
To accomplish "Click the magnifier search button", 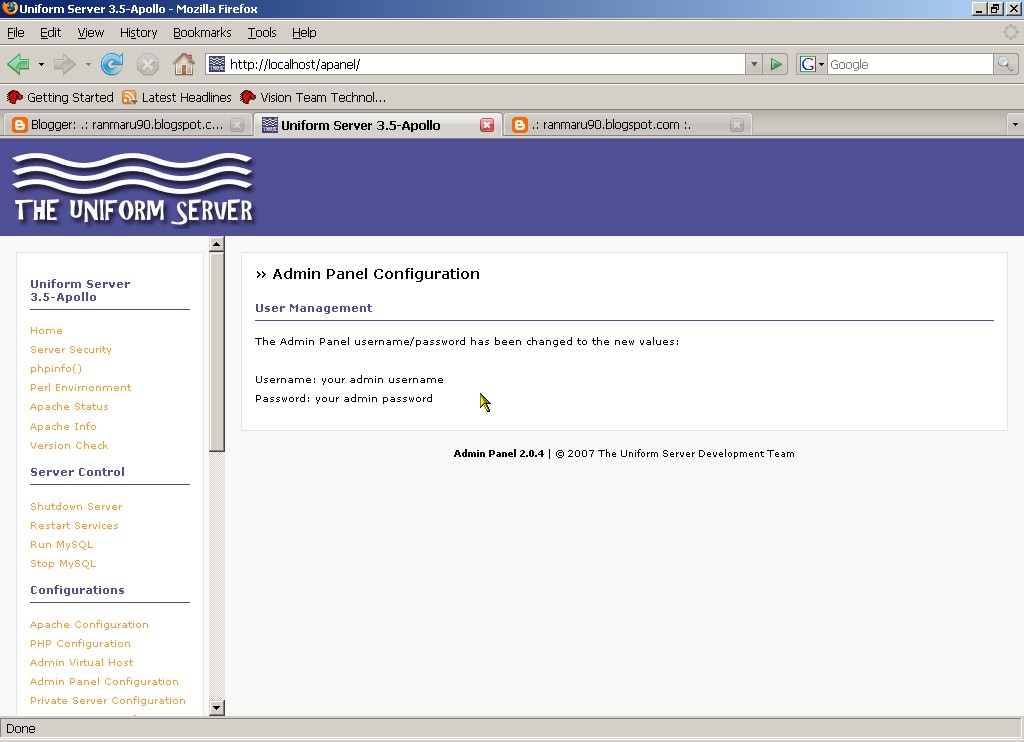I will pyautogui.click(x=1005, y=64).
